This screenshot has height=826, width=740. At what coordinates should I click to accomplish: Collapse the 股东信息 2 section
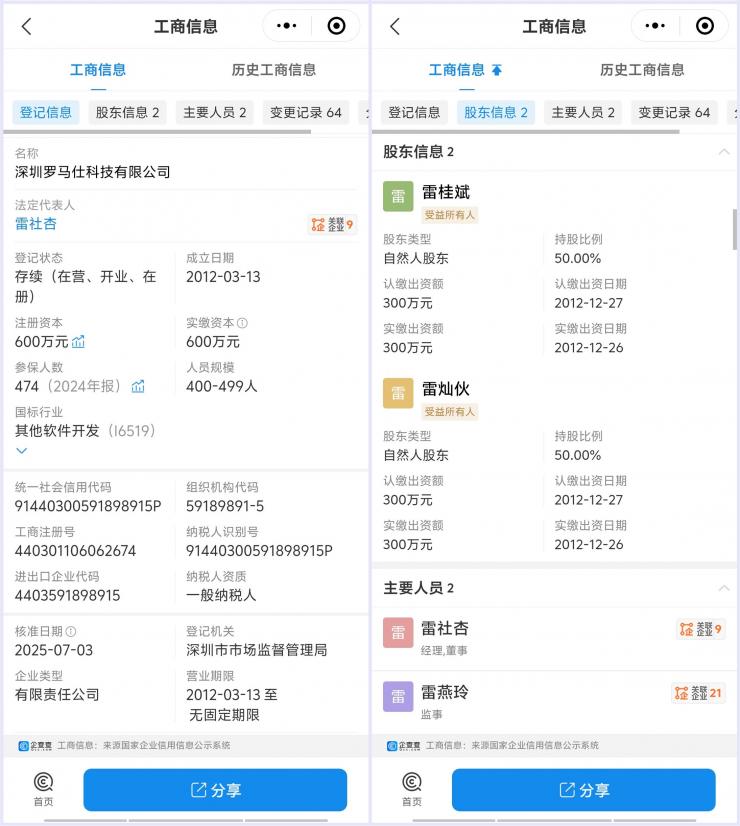pyautogui.click(x=724, y=152)
